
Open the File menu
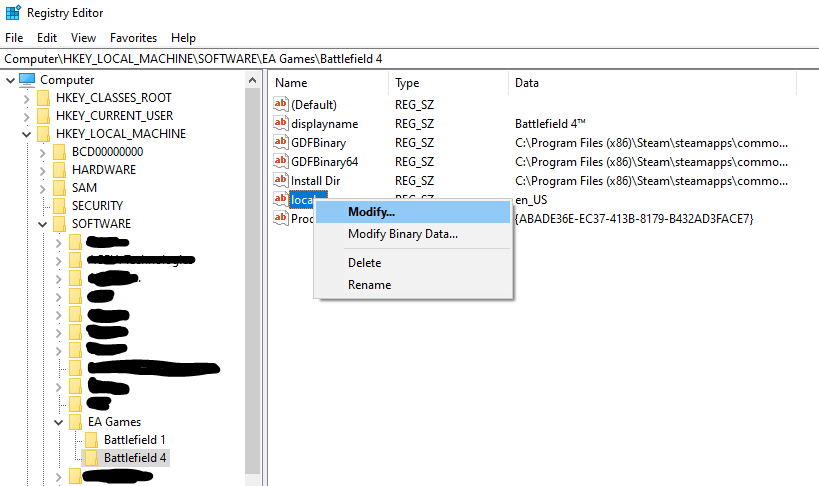pos(14,38)
